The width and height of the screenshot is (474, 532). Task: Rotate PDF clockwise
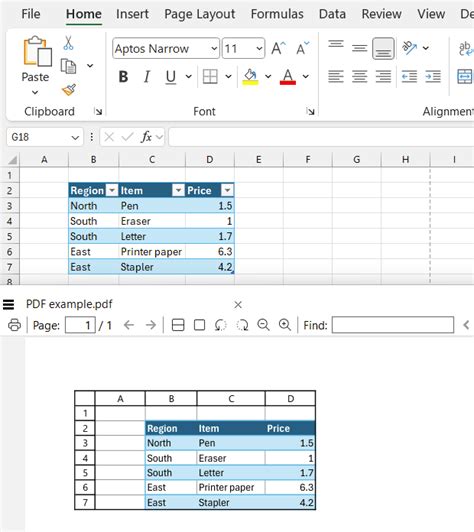point(242,325)
